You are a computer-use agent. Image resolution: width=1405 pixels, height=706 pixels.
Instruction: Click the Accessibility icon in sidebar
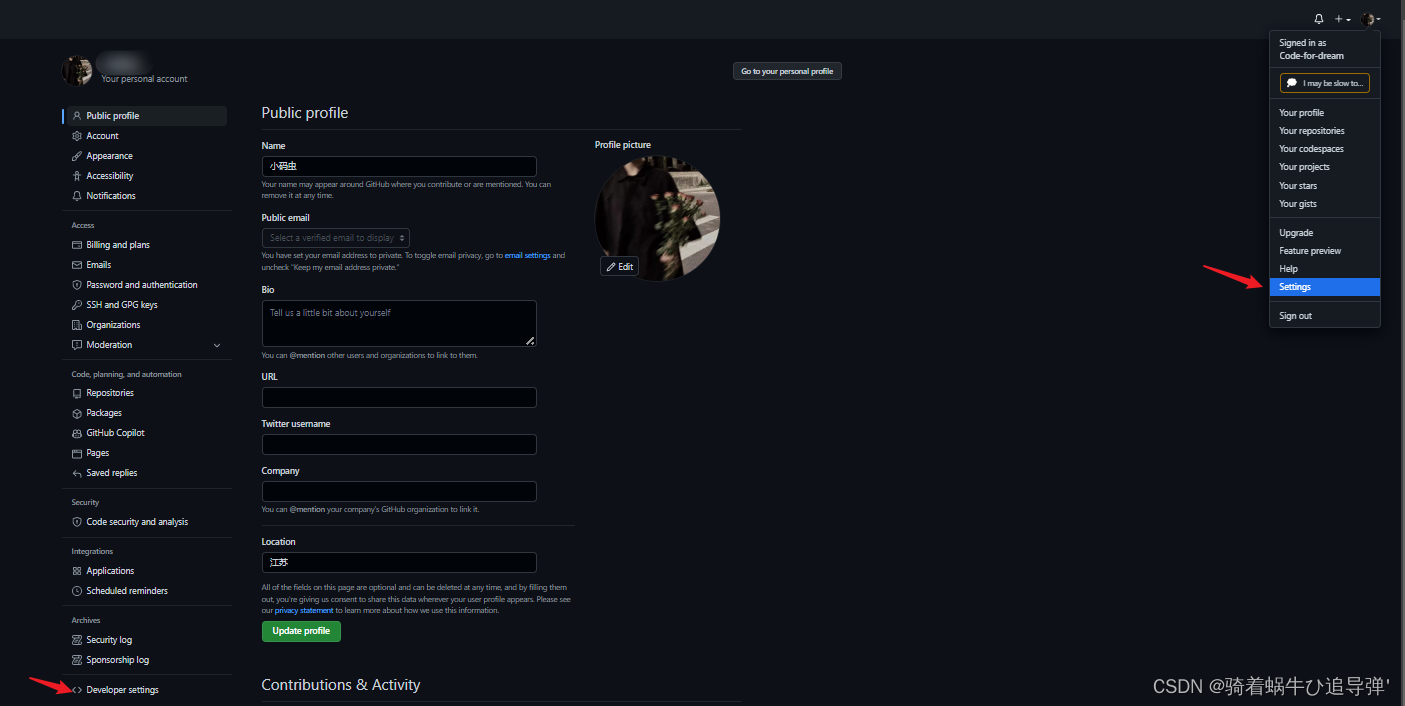click(77, 176)
